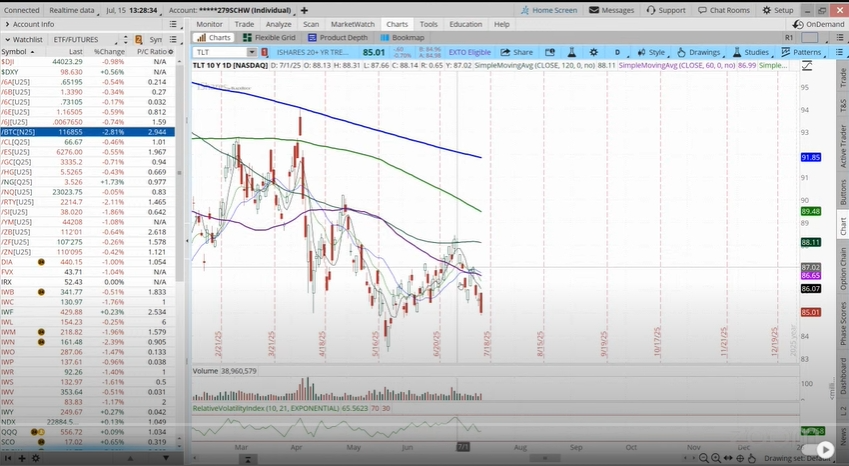This screenshot has width=849, height=466.
Task: Select the /BTC[N25] watchlist row
Action: 87,132
